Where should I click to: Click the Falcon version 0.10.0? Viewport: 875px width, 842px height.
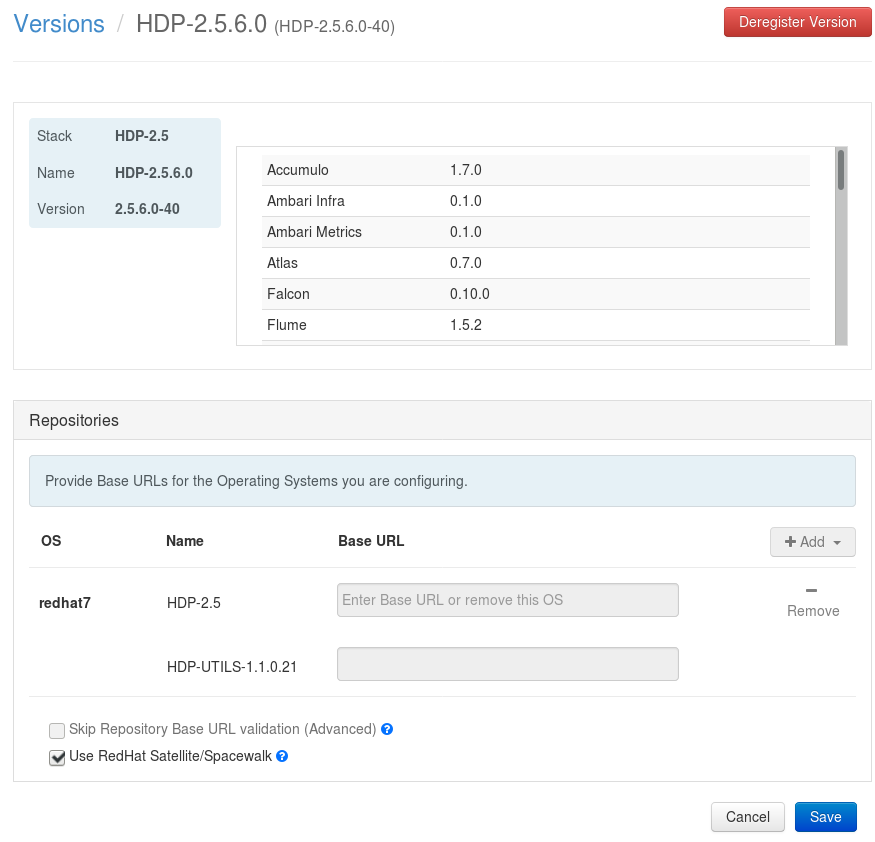(x=469, y=294)
